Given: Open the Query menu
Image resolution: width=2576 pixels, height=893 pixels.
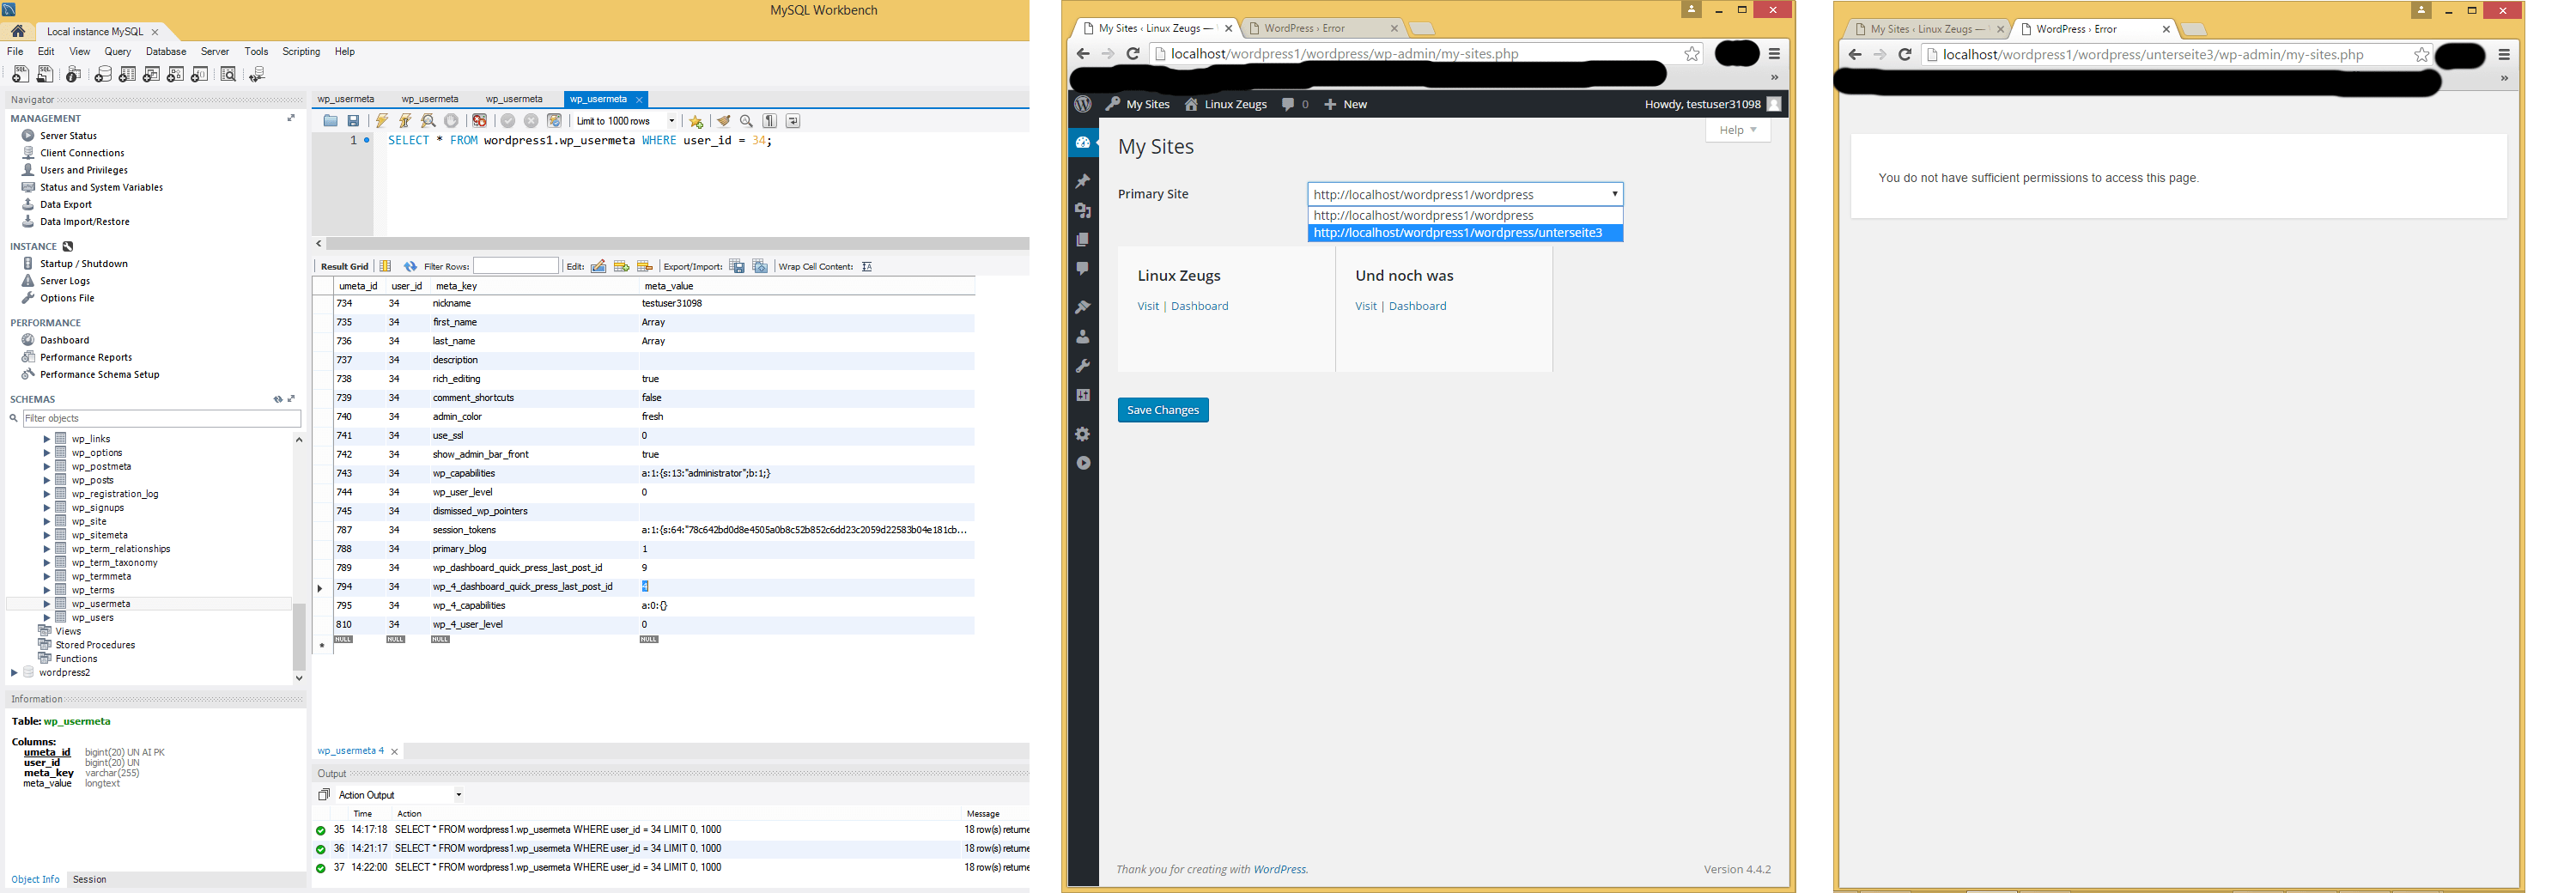Looking at the screenshot, I should click(x=117, y=51).
